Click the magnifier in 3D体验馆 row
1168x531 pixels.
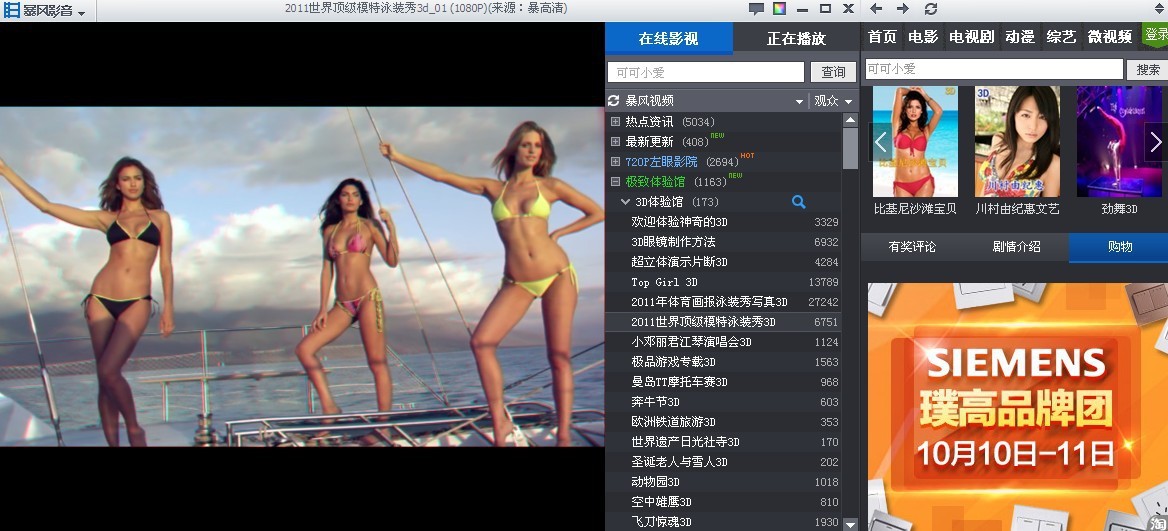click(798, 202)
